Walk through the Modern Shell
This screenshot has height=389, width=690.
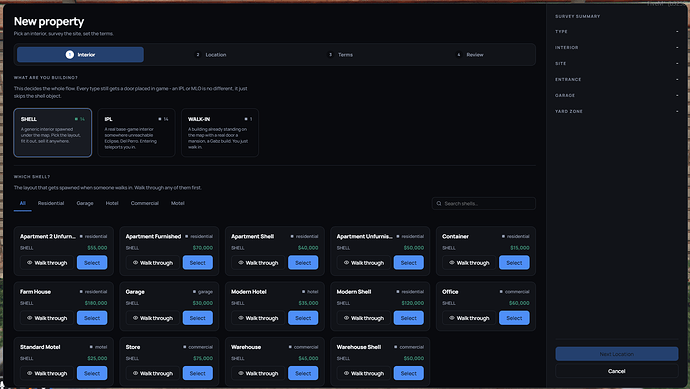pos(363,318)
